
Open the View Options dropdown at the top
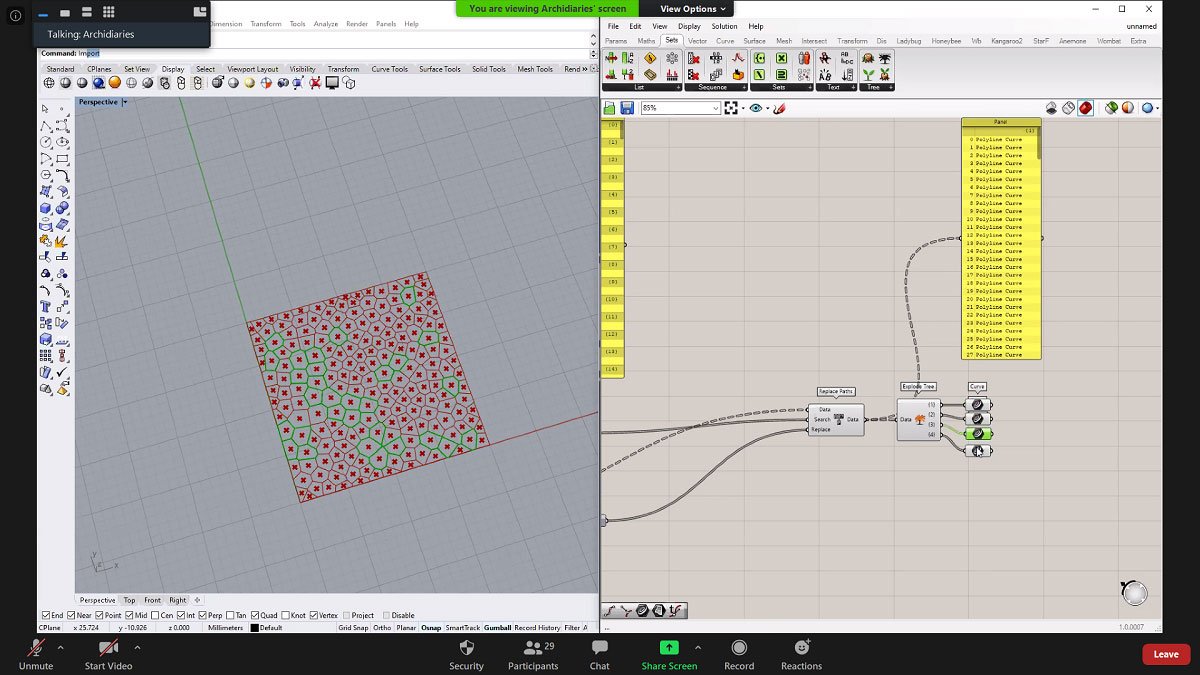pyautogui.click(x=690, y=8)
